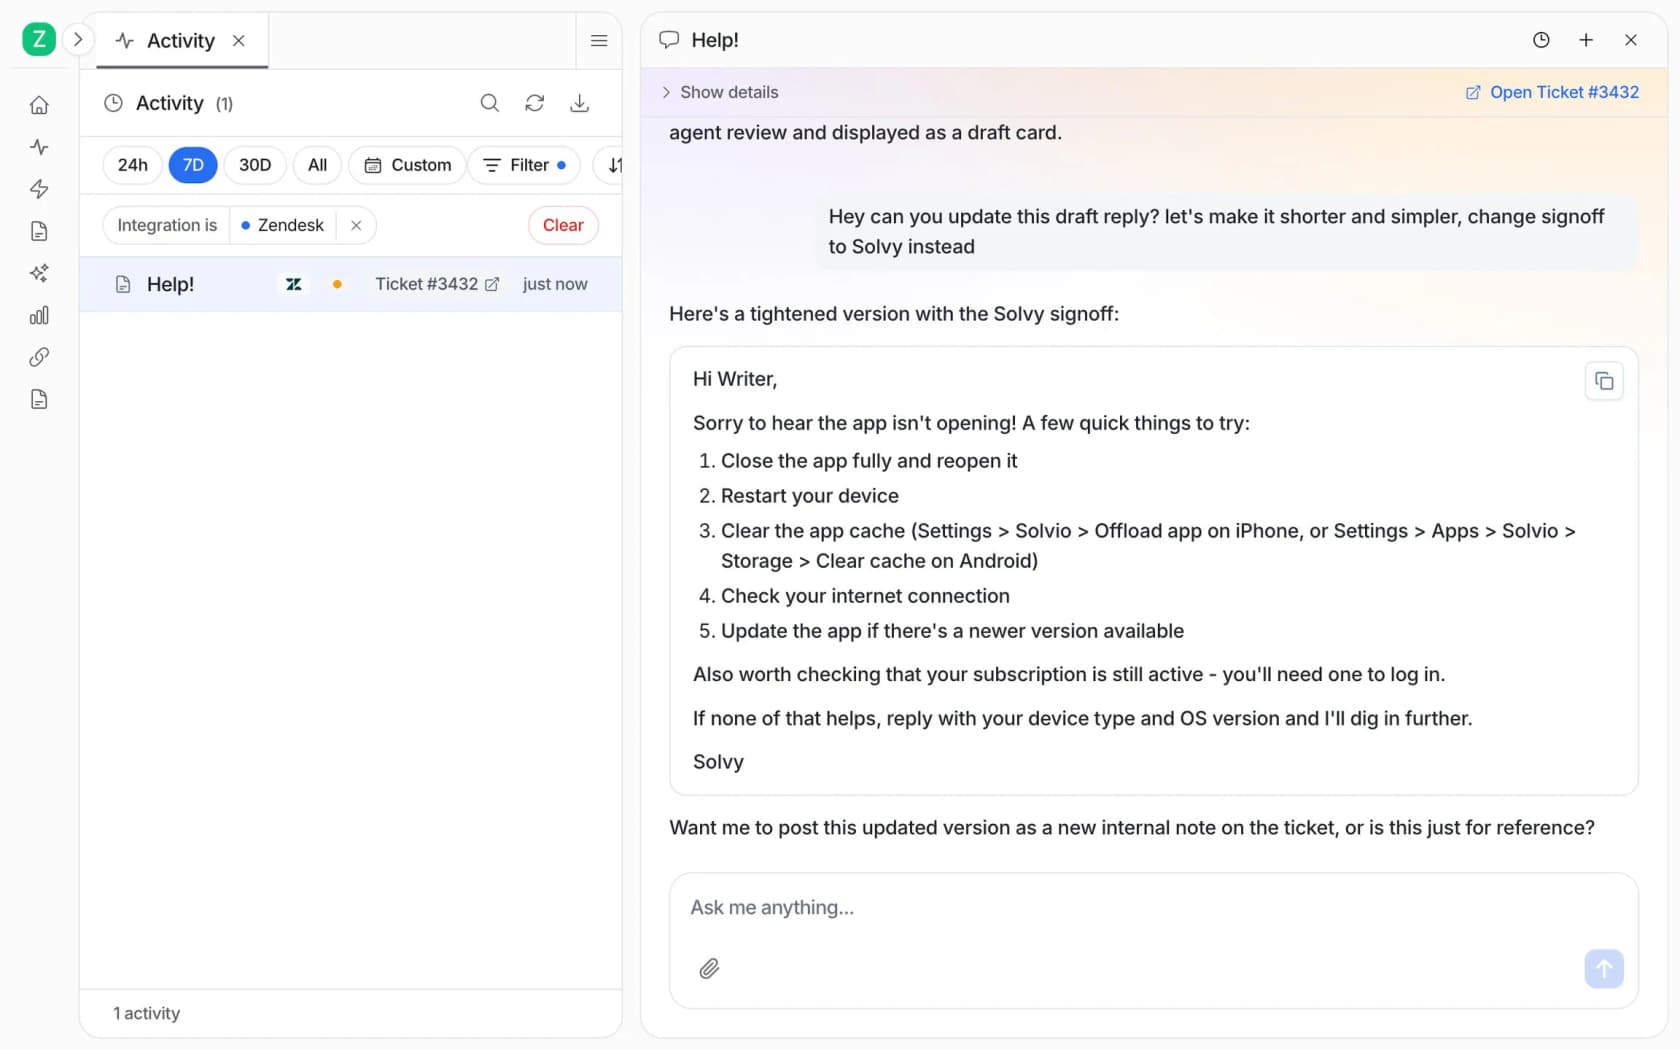1680x1050 pixels.
Task: Click the "just now" timestamp in the Help! row
Action: pyautogui.click(x=555, y=284)
